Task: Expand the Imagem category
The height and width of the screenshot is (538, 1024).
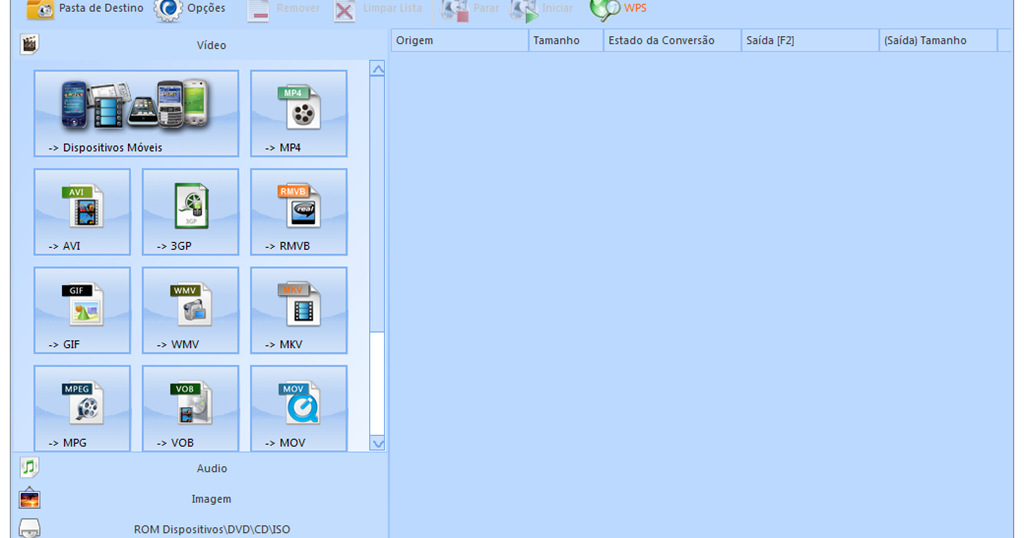Action: (201, 499)
